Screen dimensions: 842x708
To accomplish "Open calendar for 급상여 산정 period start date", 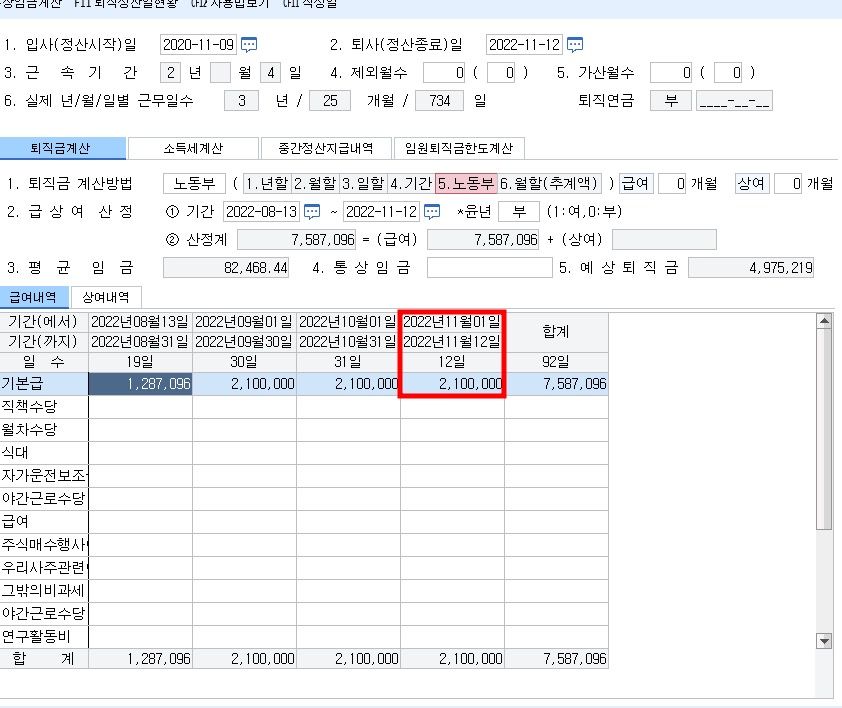I will (x=312, y=212).
